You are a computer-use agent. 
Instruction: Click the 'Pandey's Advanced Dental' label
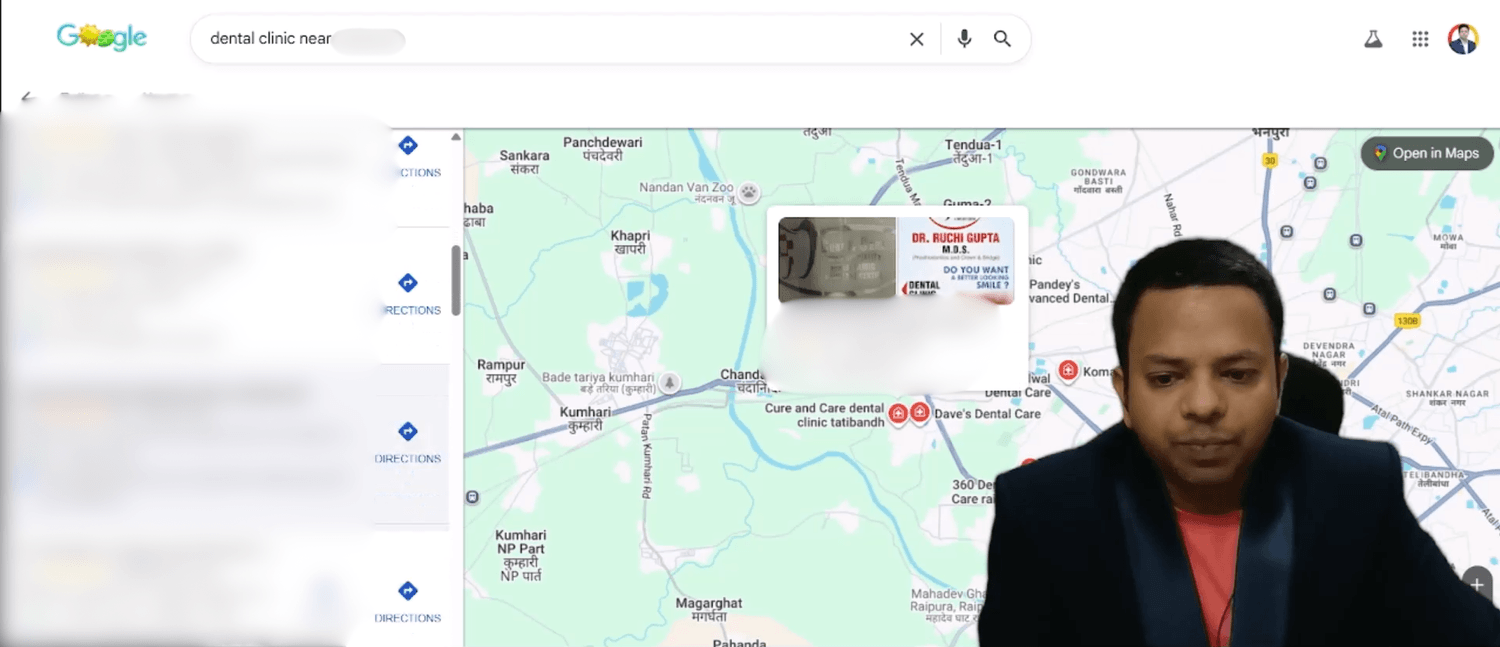[1069, 291]
